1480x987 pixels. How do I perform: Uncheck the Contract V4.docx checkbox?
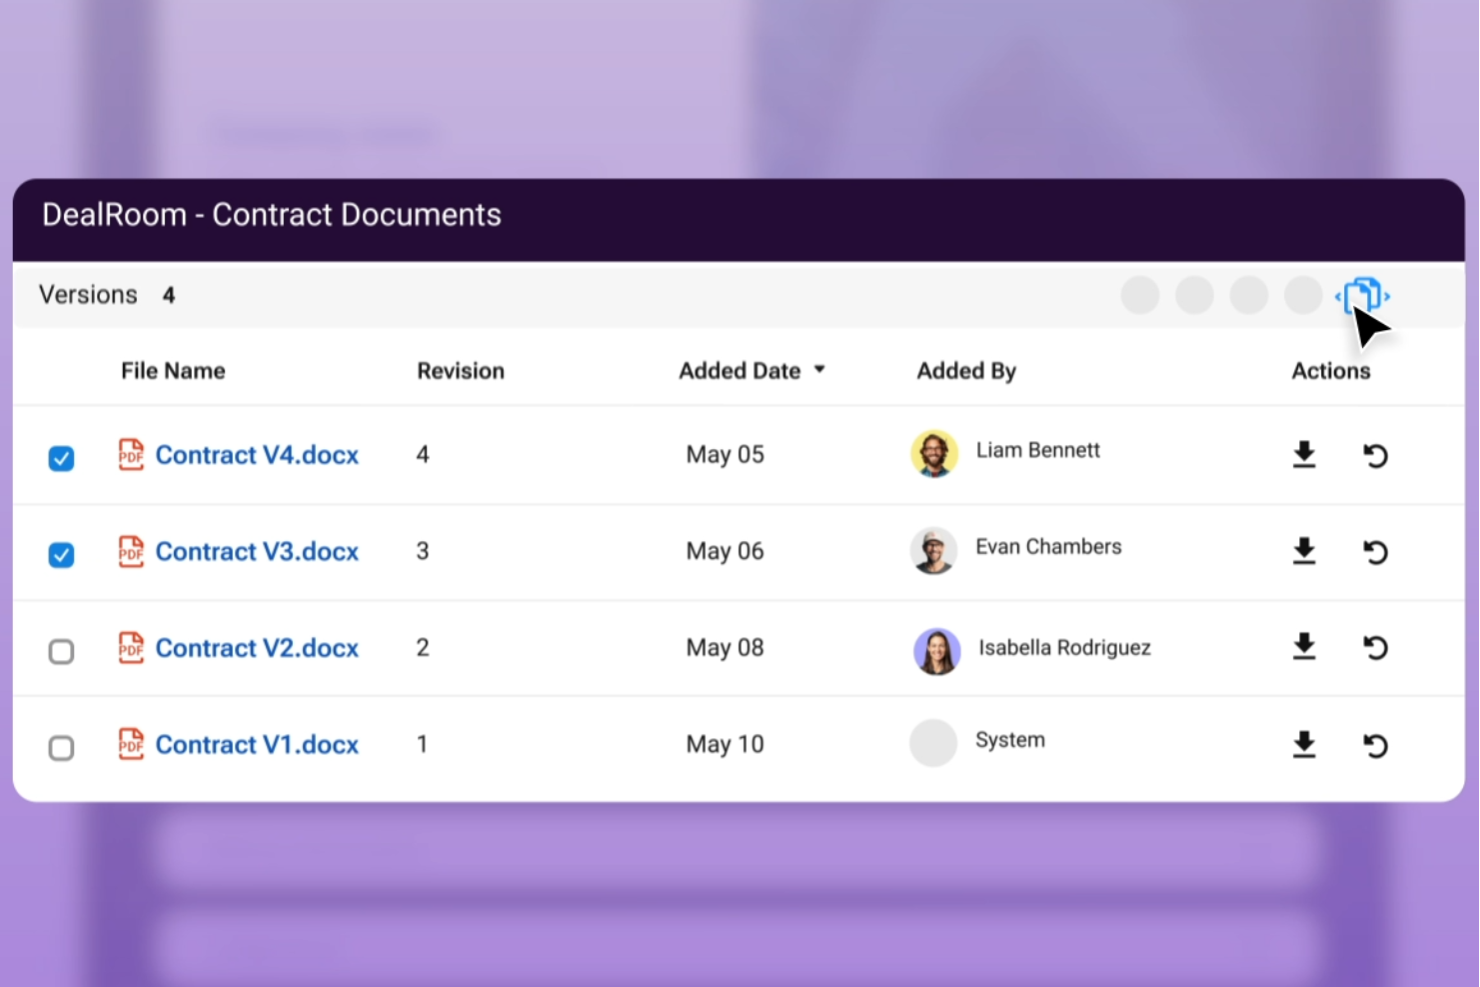61,458
